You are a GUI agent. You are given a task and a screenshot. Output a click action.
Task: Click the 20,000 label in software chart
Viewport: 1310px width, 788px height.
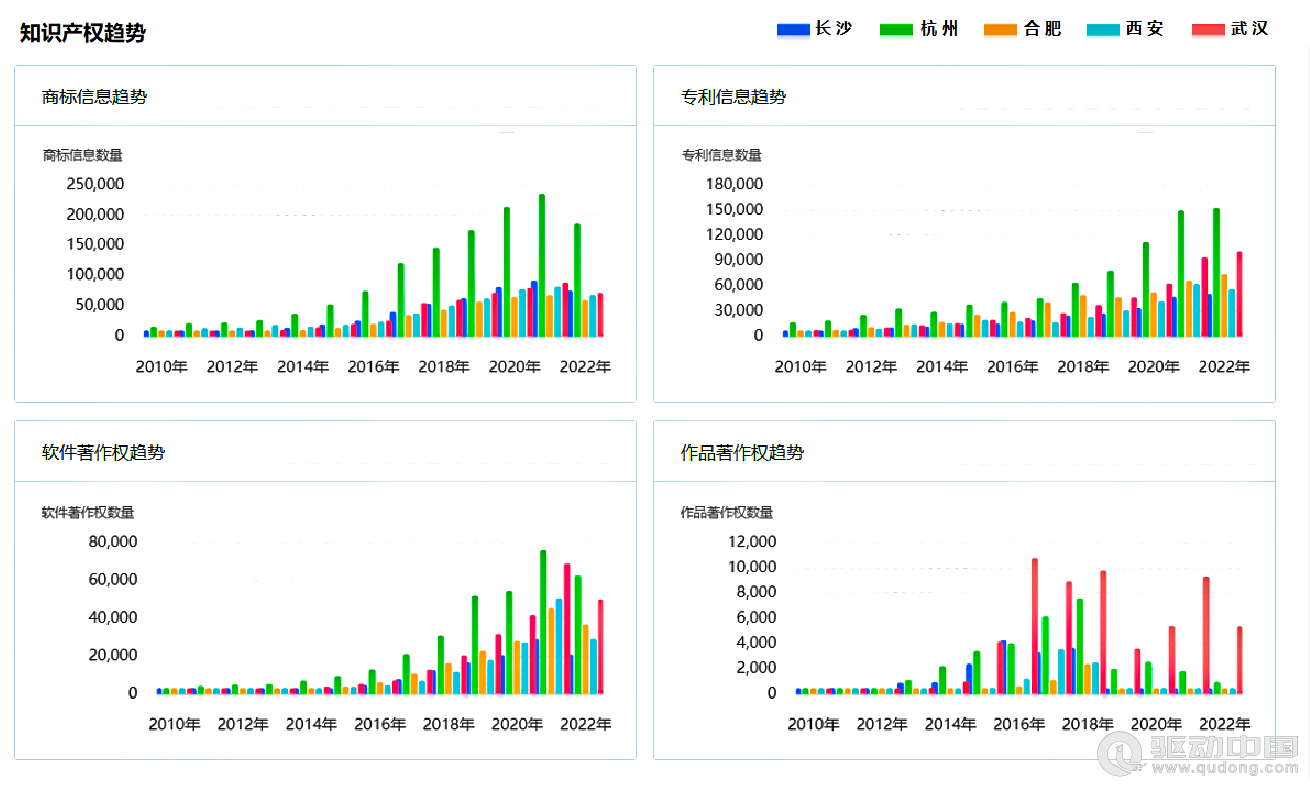[113, 655]
